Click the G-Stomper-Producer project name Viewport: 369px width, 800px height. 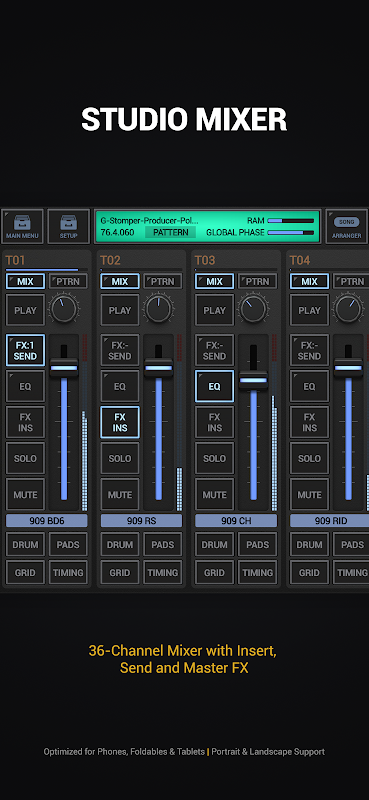pyautogui.click(x=150, y=221)
